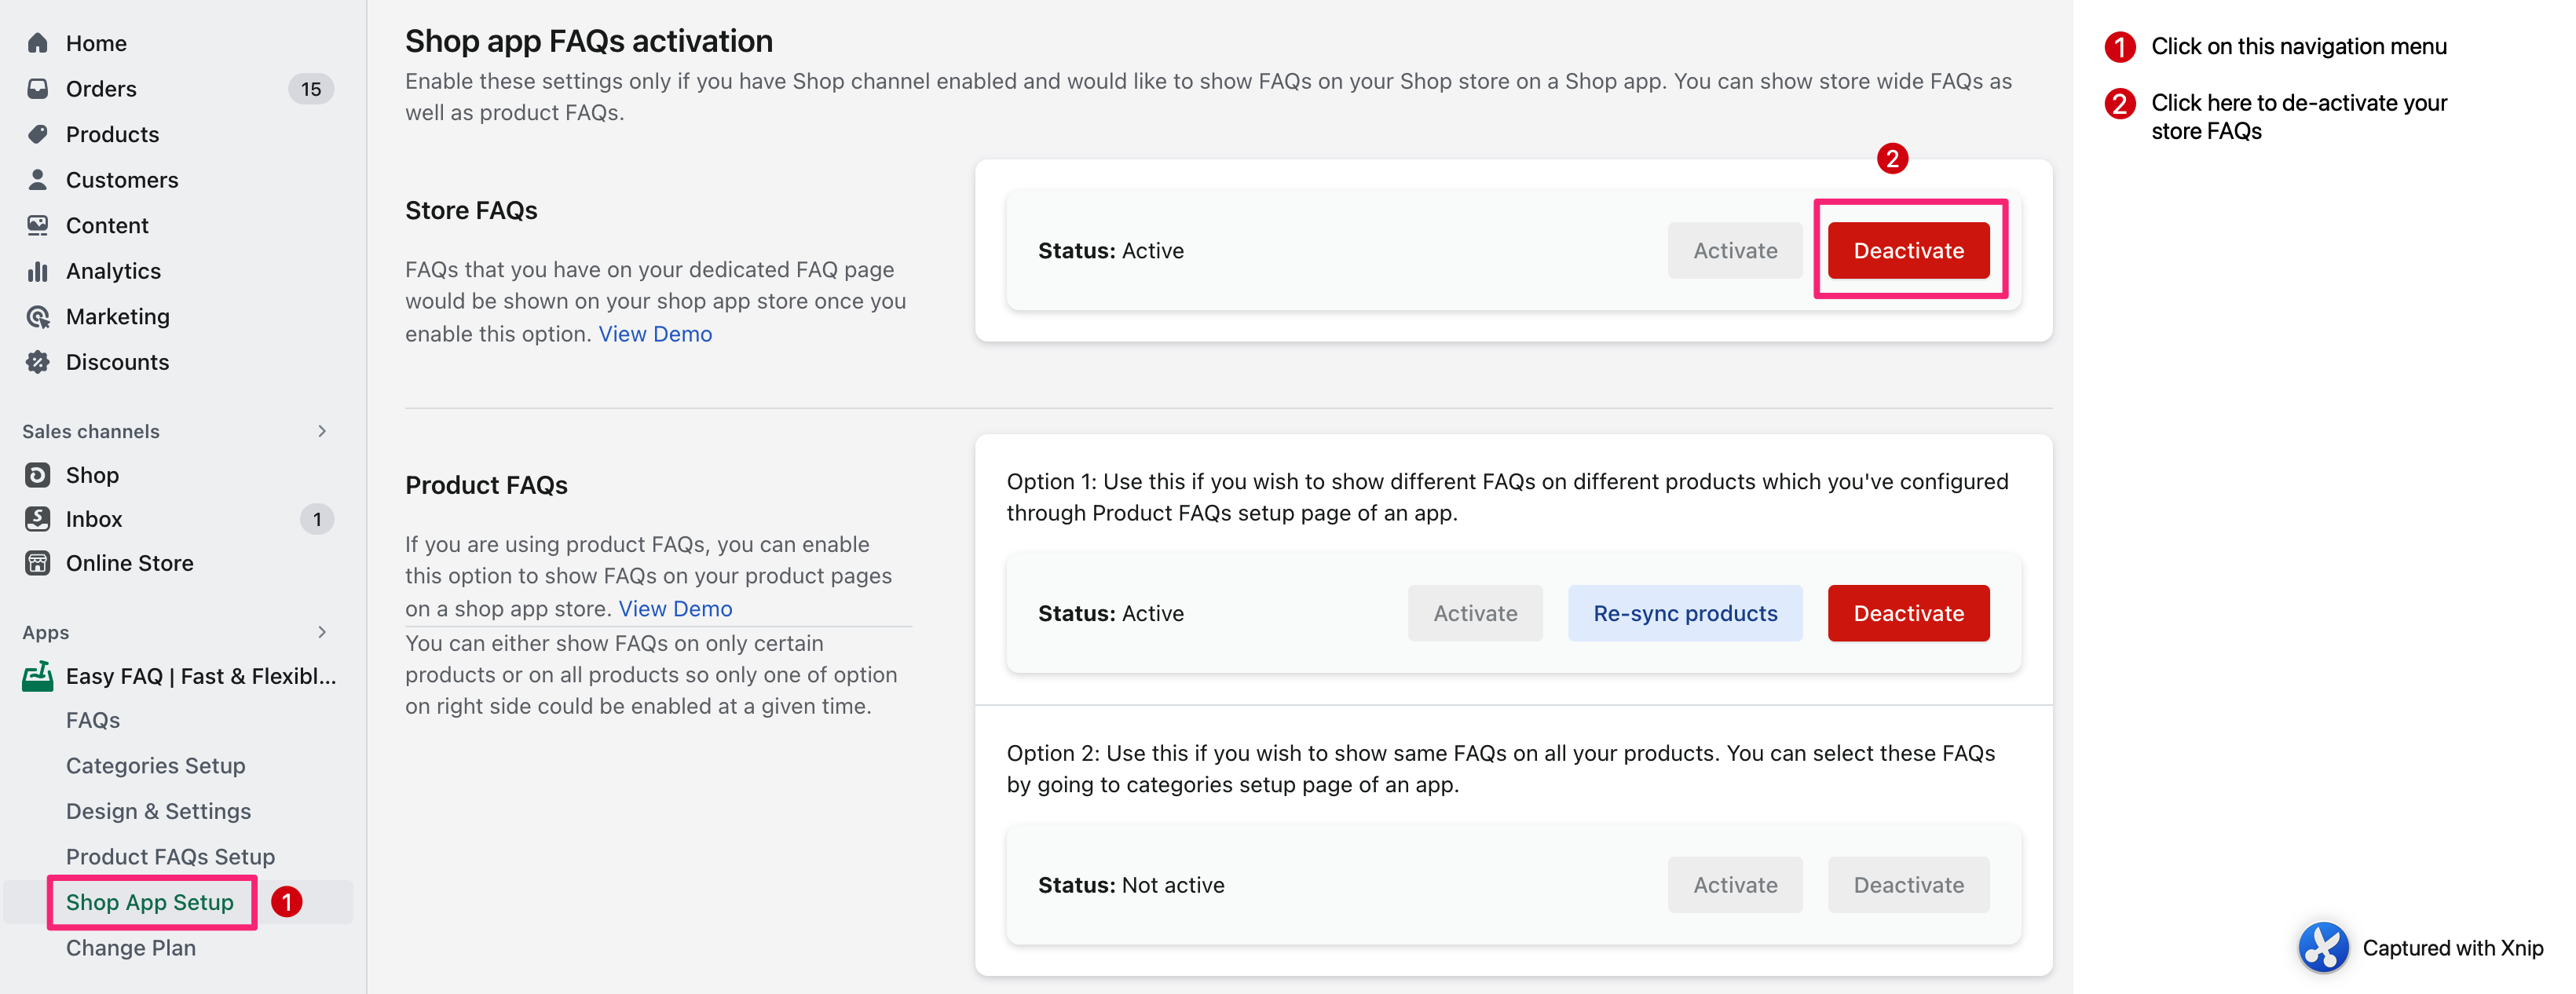
Task: Click the Easy FAQ app icon
Action: (x=38, y=676)
